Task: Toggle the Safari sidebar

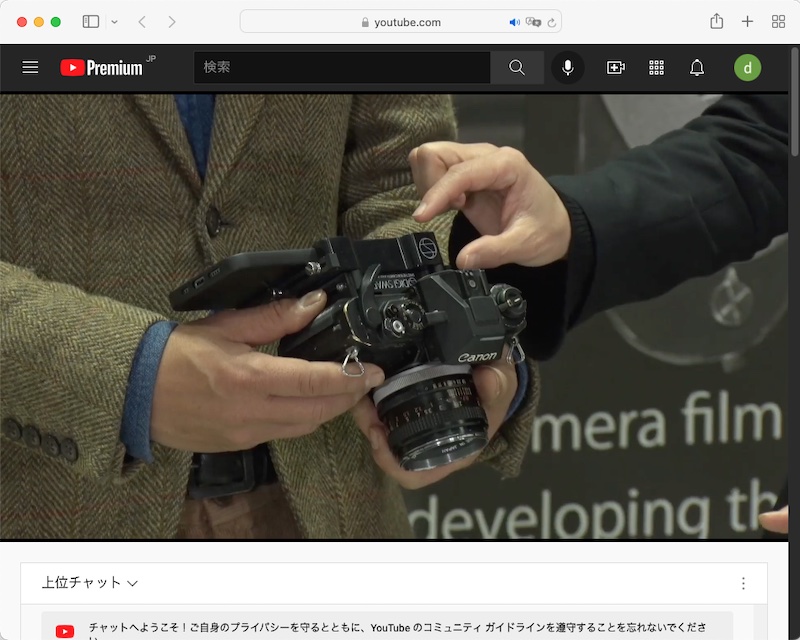Action: pyautogui.click(x=91, y=20)
